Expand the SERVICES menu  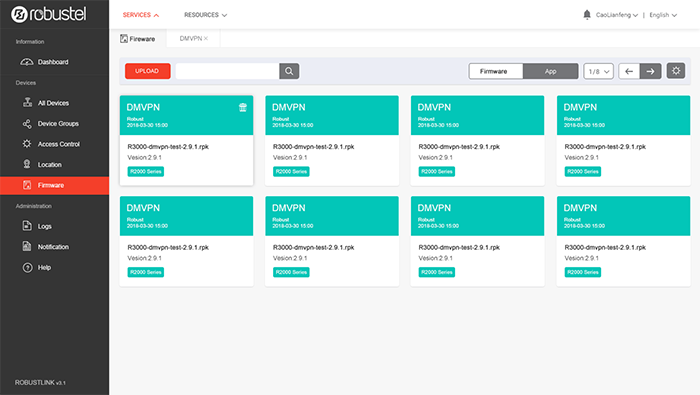pyautogui.click(x=141, y=15)
